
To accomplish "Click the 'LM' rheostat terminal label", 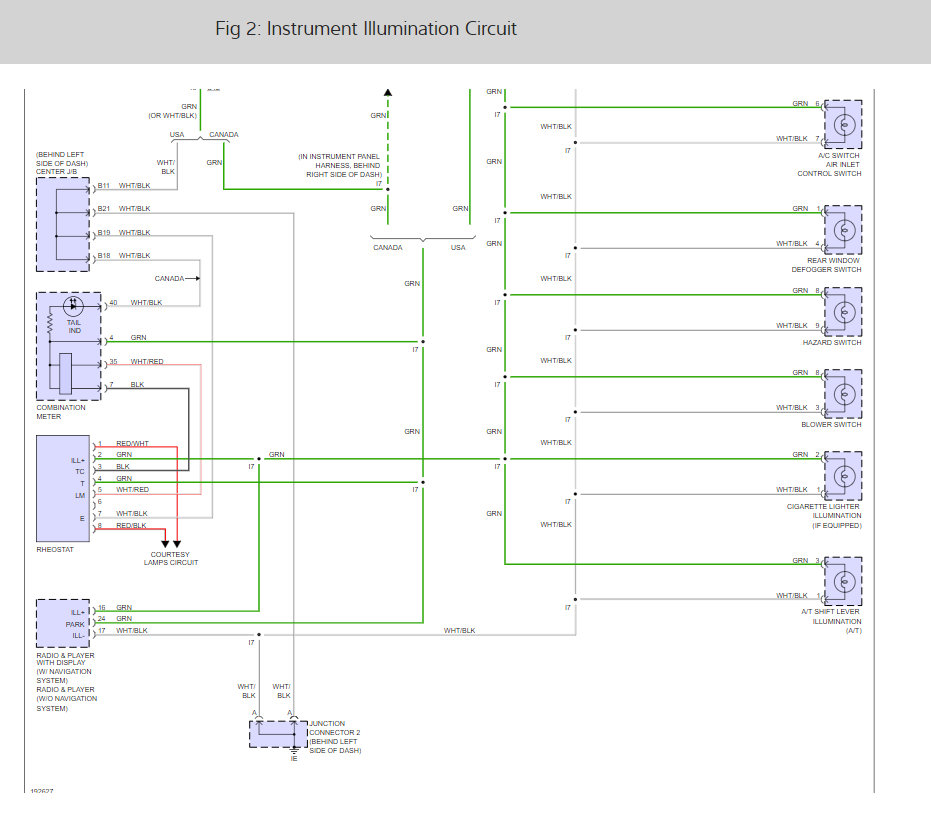I will click(x=80, y=496).
